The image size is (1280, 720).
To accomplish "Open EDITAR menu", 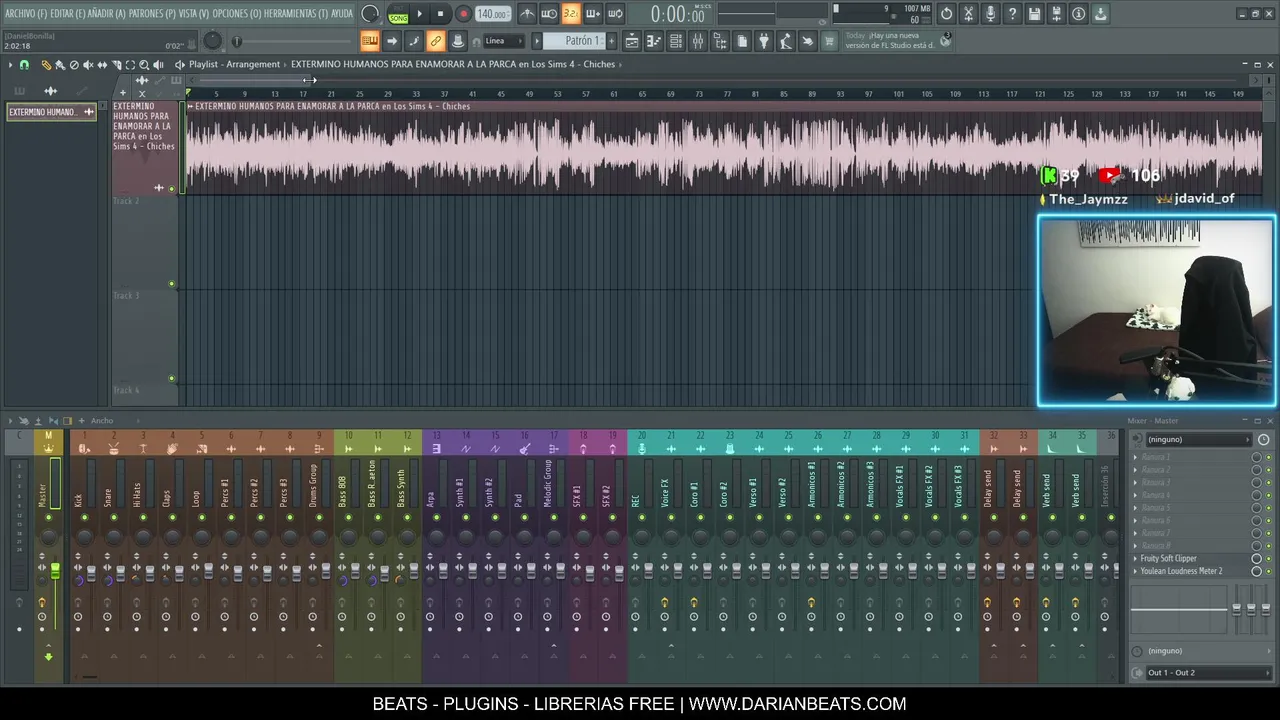I will coord(67,14).
